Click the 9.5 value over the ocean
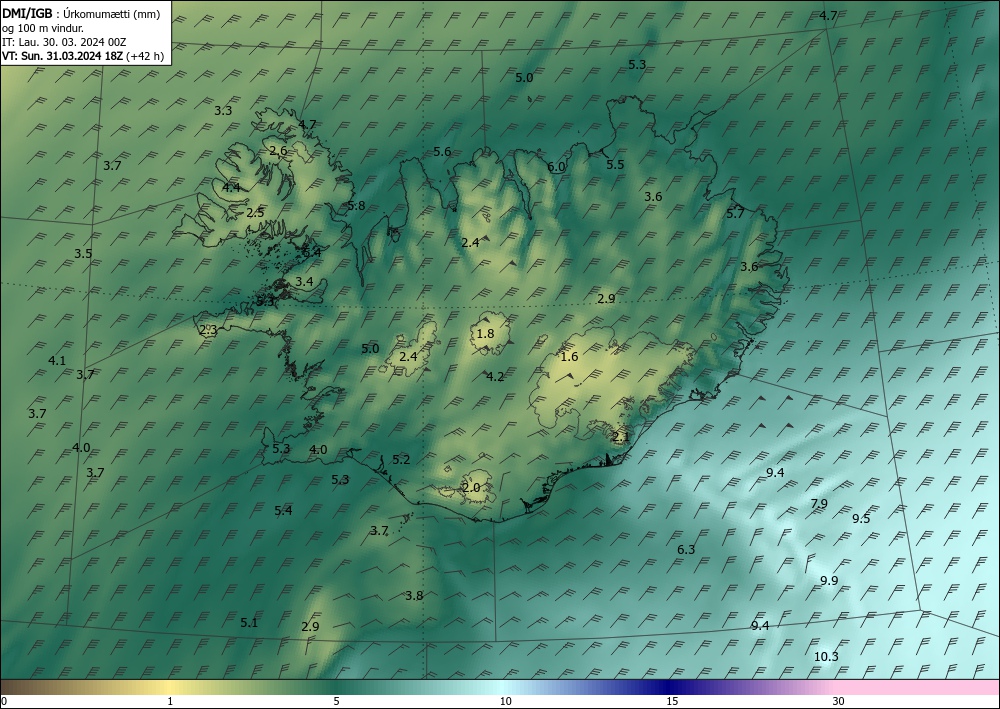This screenshot has height=709, width=1000. click(861, 518)
